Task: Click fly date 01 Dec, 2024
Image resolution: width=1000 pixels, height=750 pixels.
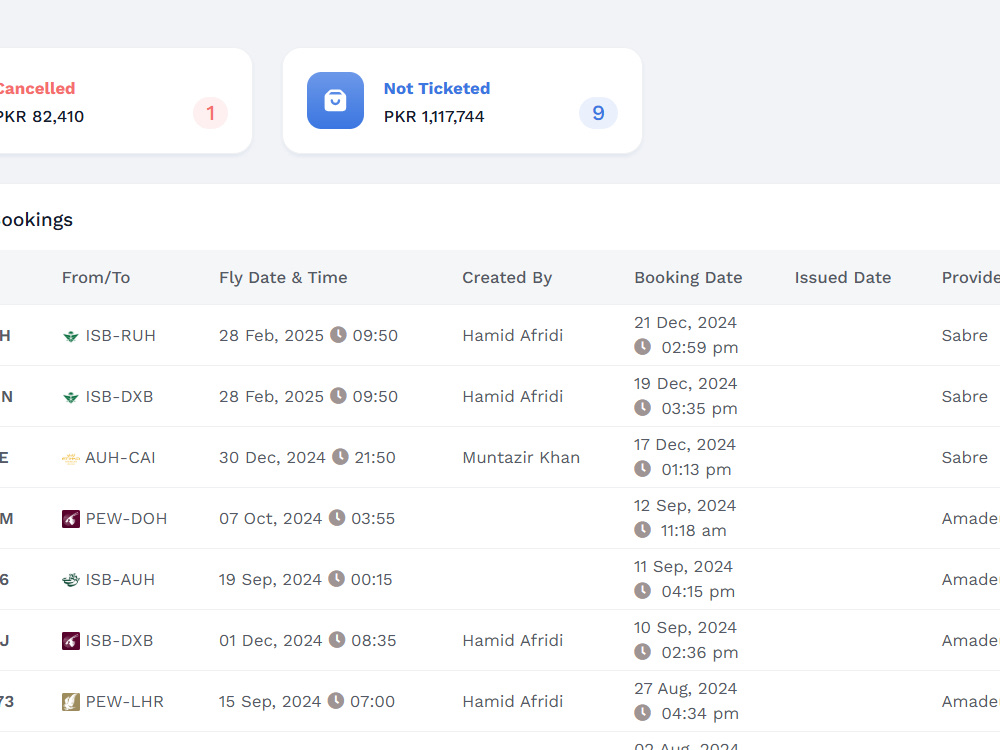Action: 270,640
